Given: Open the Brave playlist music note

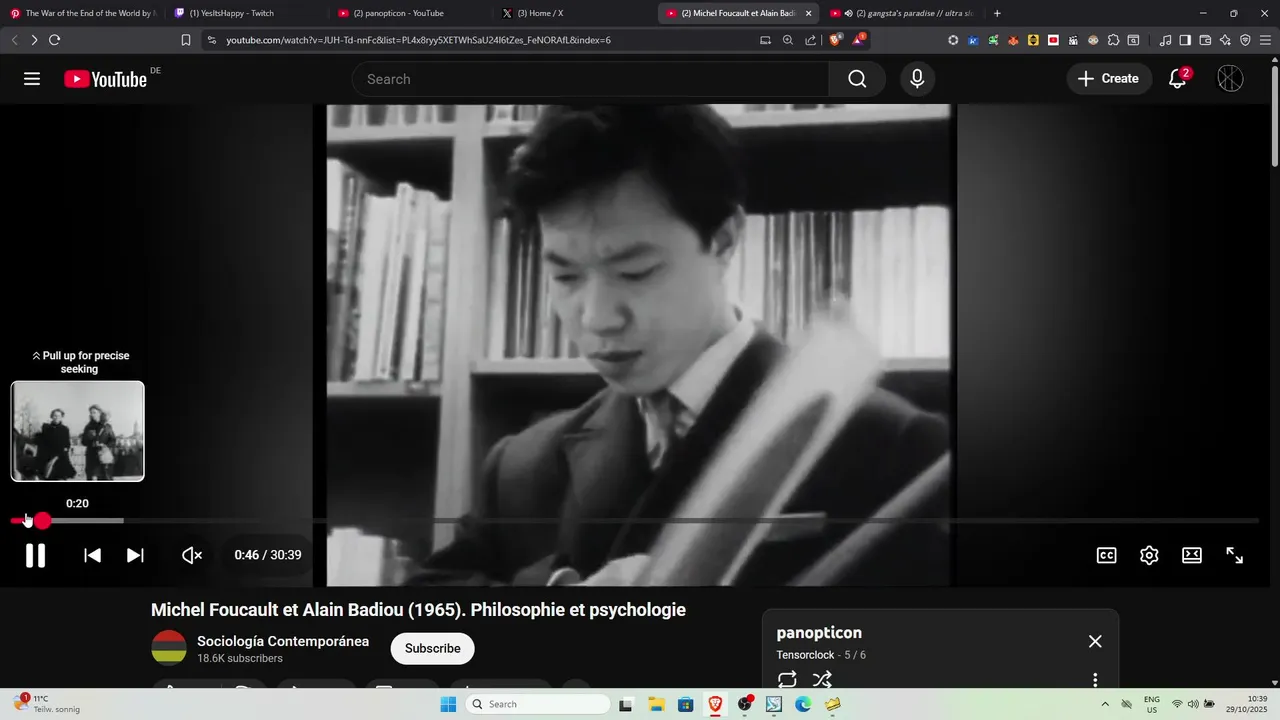Looking at the screenshot, I should coord(1165,40).
